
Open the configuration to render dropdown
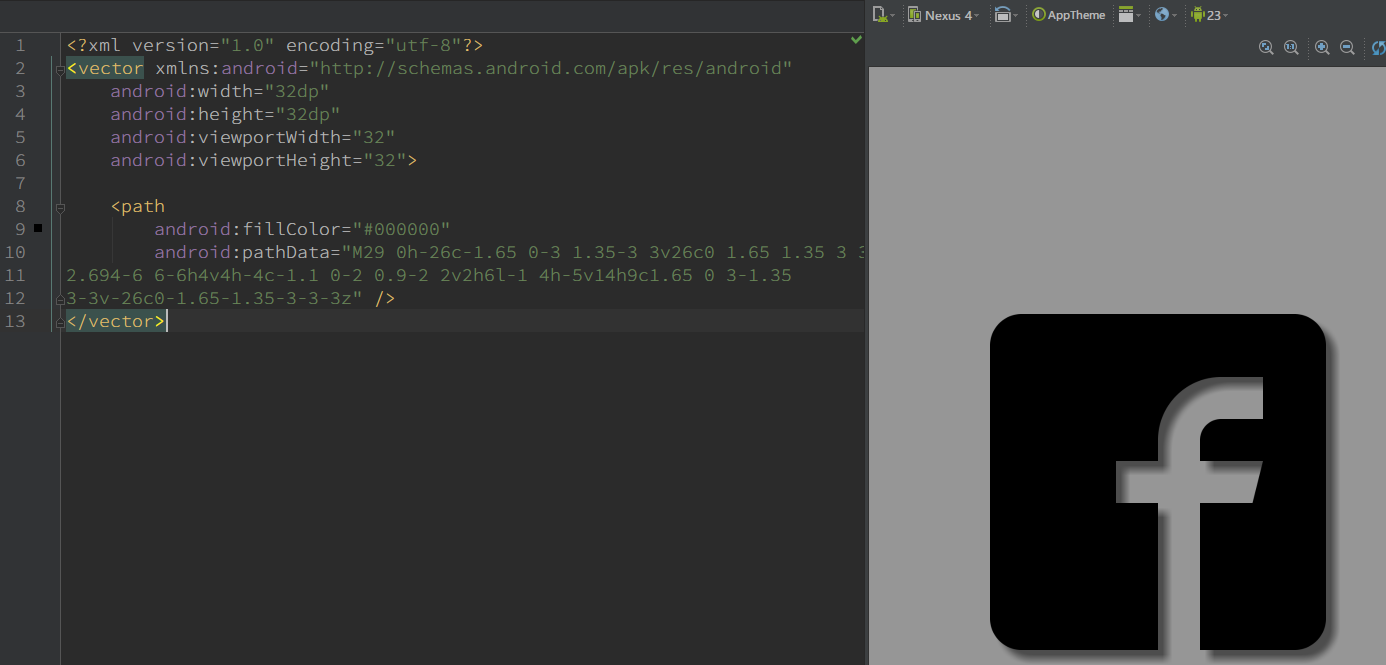click(883, 15)
